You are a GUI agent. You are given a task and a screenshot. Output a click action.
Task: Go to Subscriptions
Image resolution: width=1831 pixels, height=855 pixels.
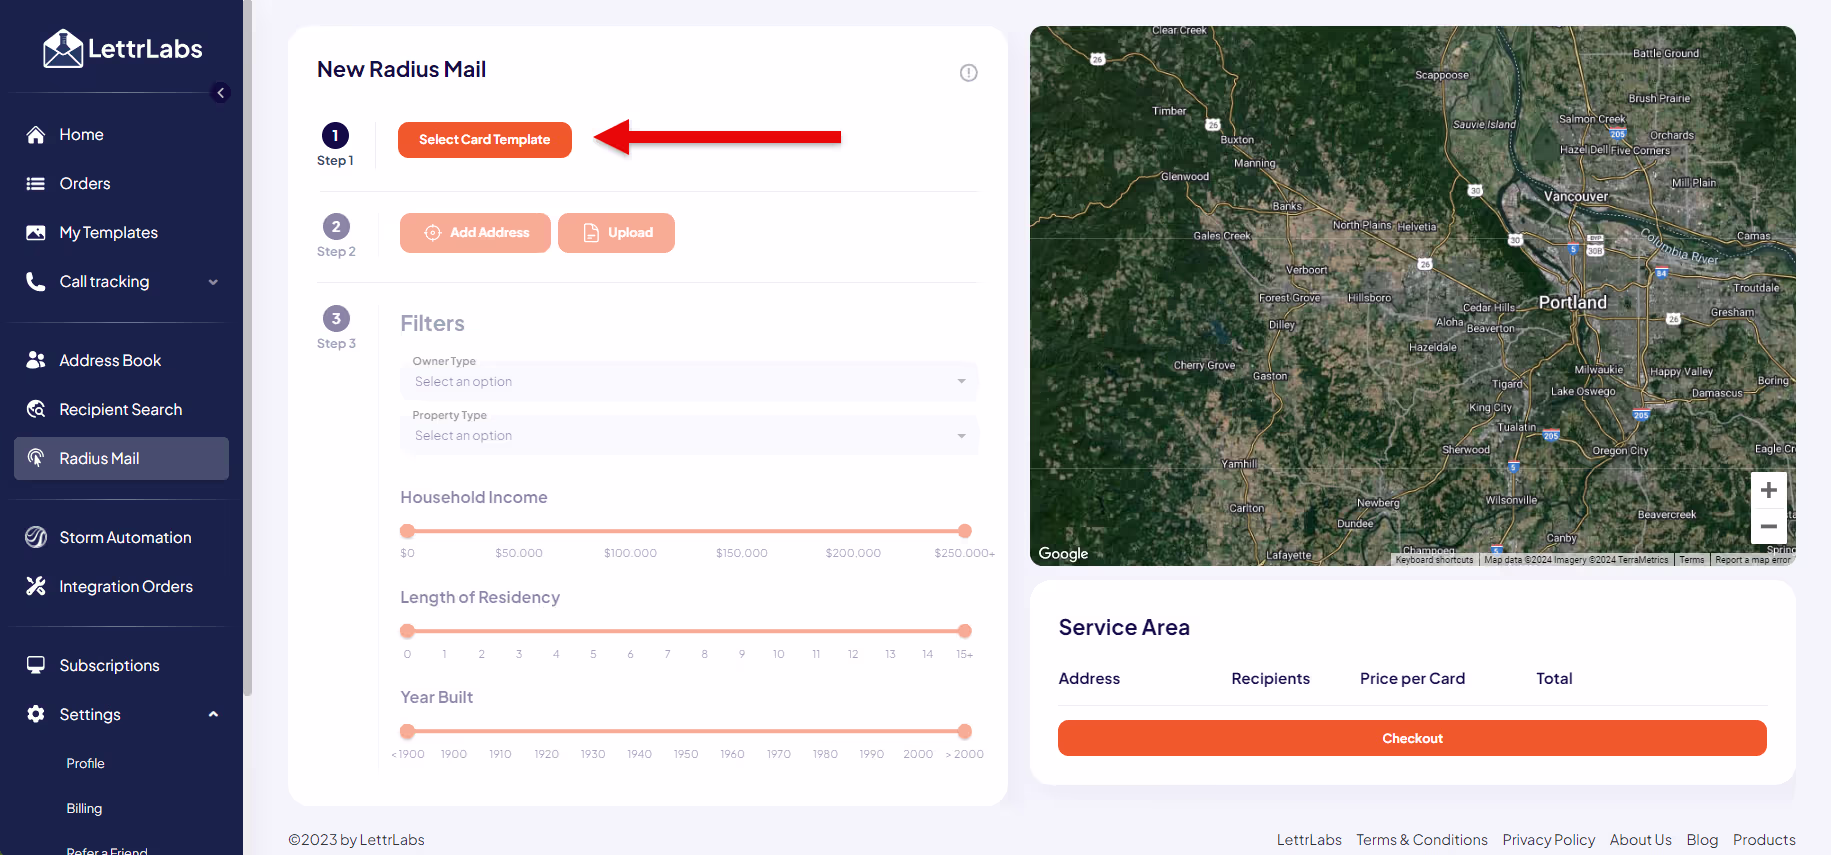pos(121,665)
